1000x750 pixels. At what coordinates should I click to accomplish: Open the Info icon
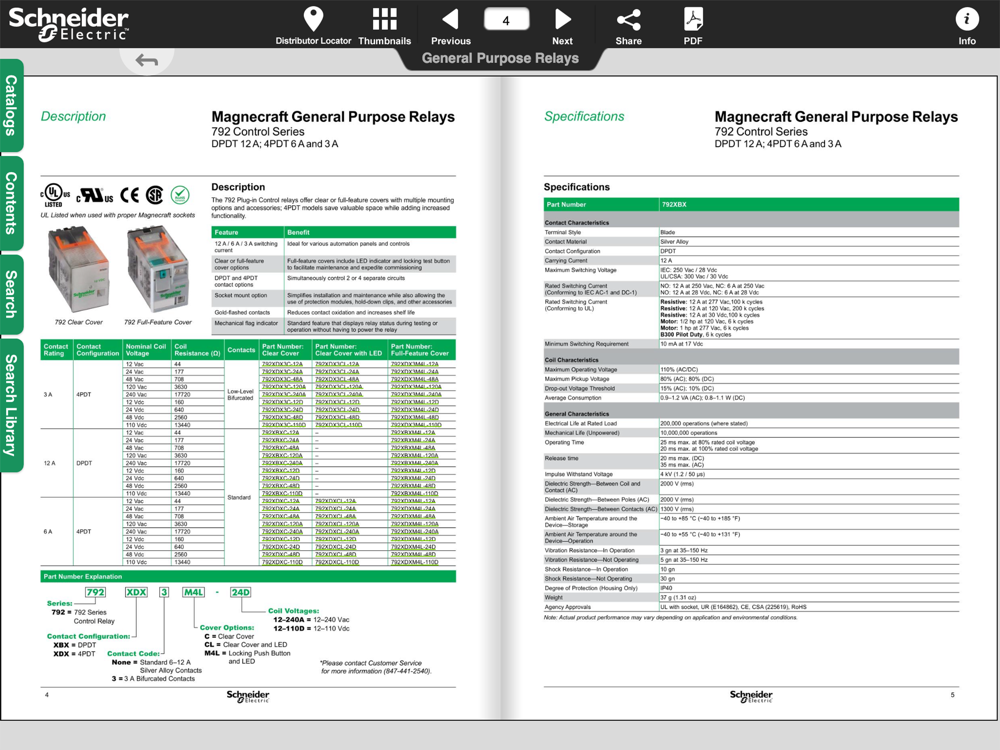click(x=967, y=19)
